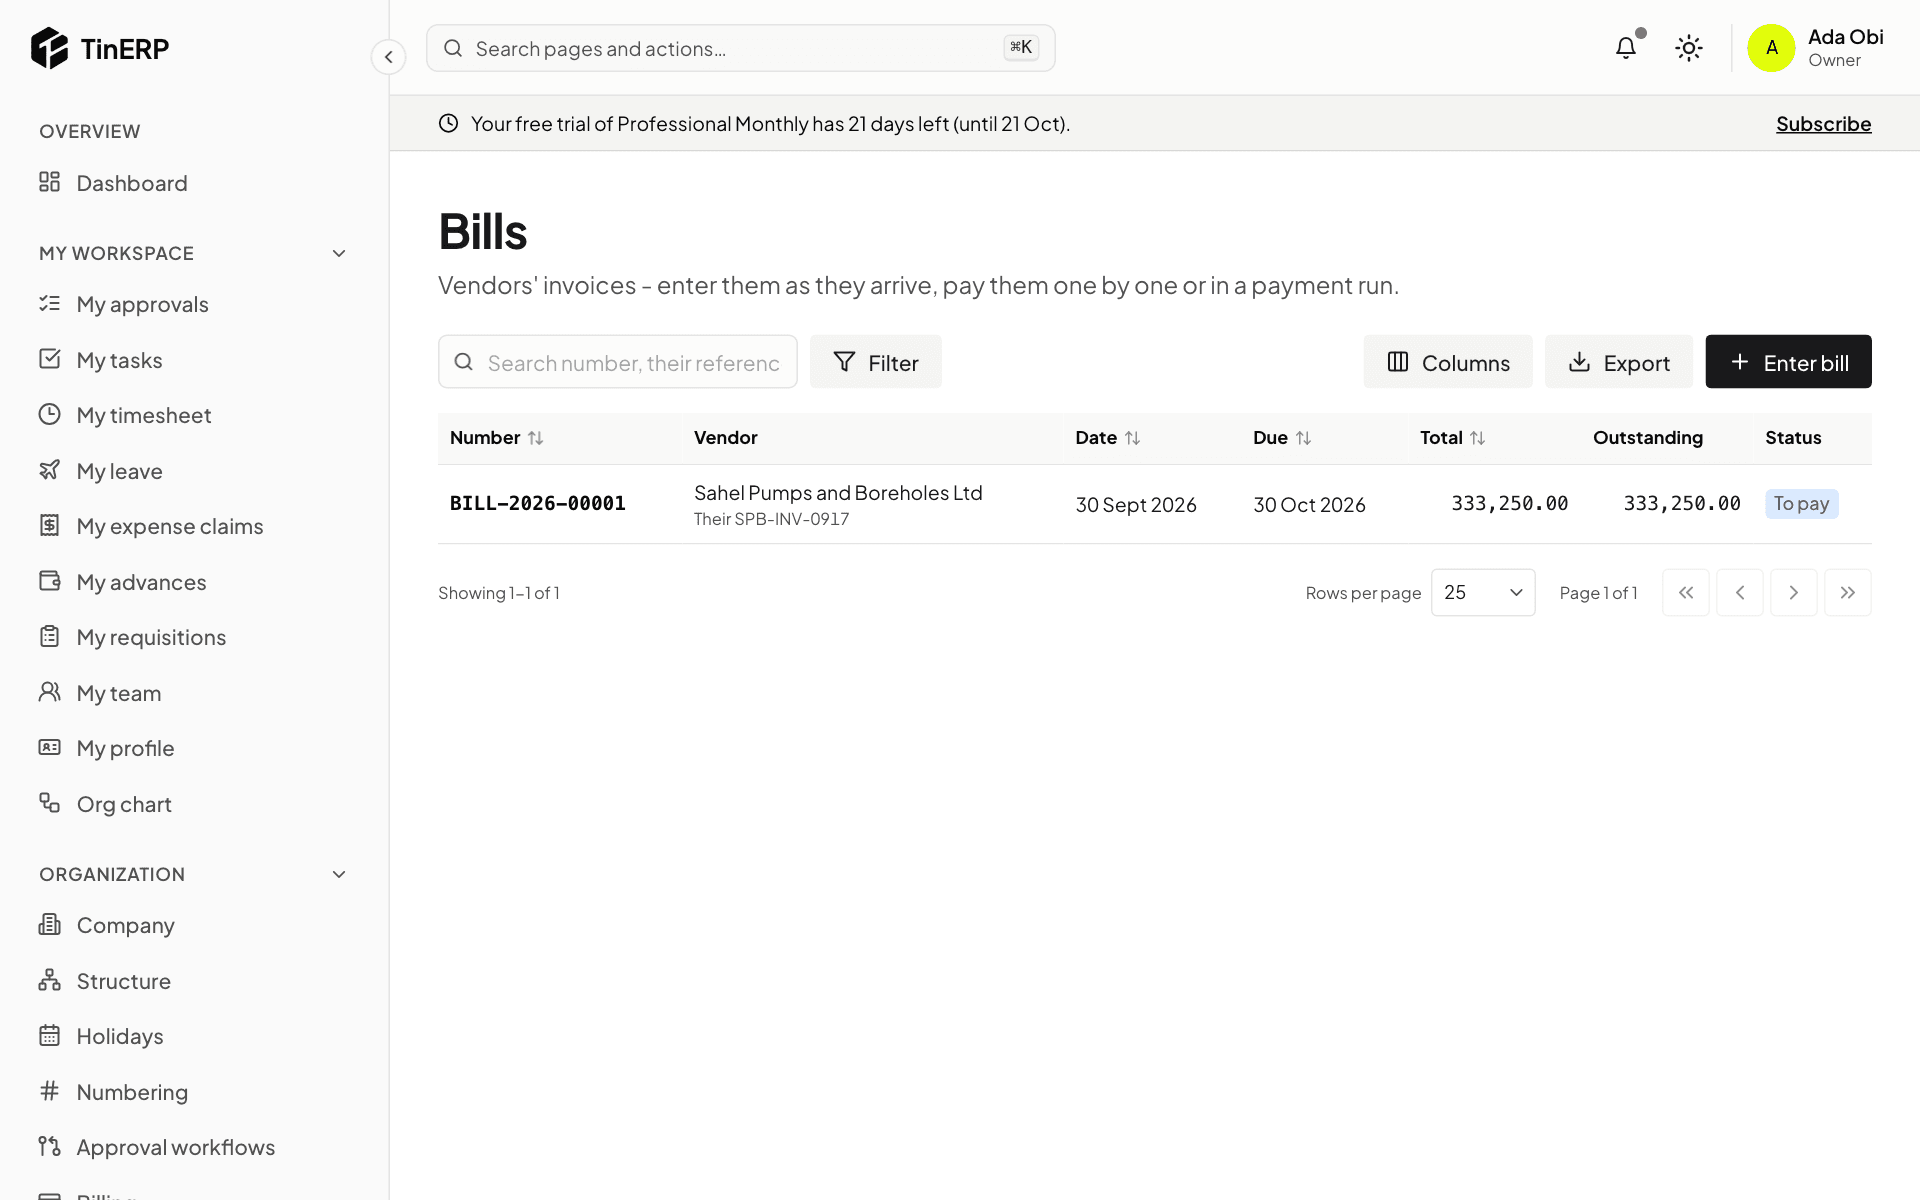
Task: Click the Approval workflows branch icon
Action: coord(49,1147)
